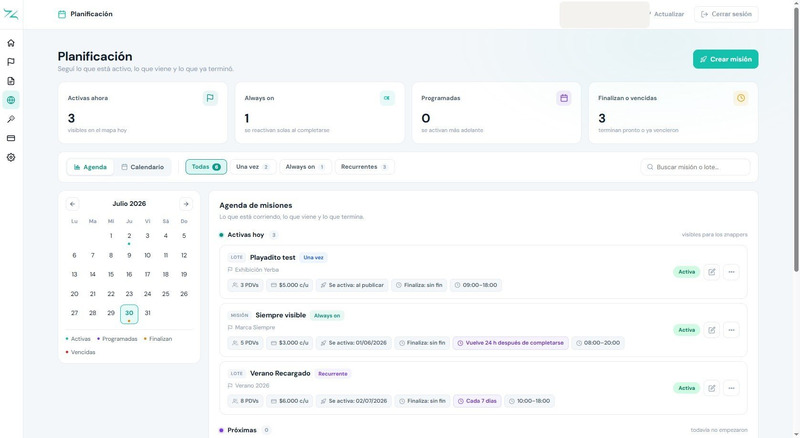This screenshot has height=438, width=800.
Task: Click the Activa status badge of Siempre visible
Action: click(x=686, y=330)
